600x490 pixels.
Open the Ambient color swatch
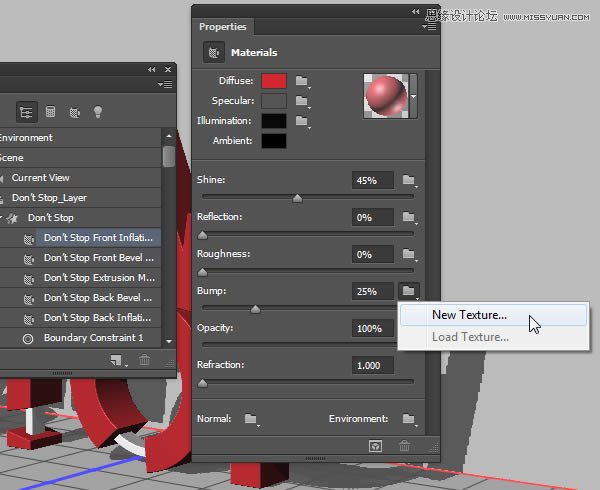pyautogui.click(x=274, y=141)
